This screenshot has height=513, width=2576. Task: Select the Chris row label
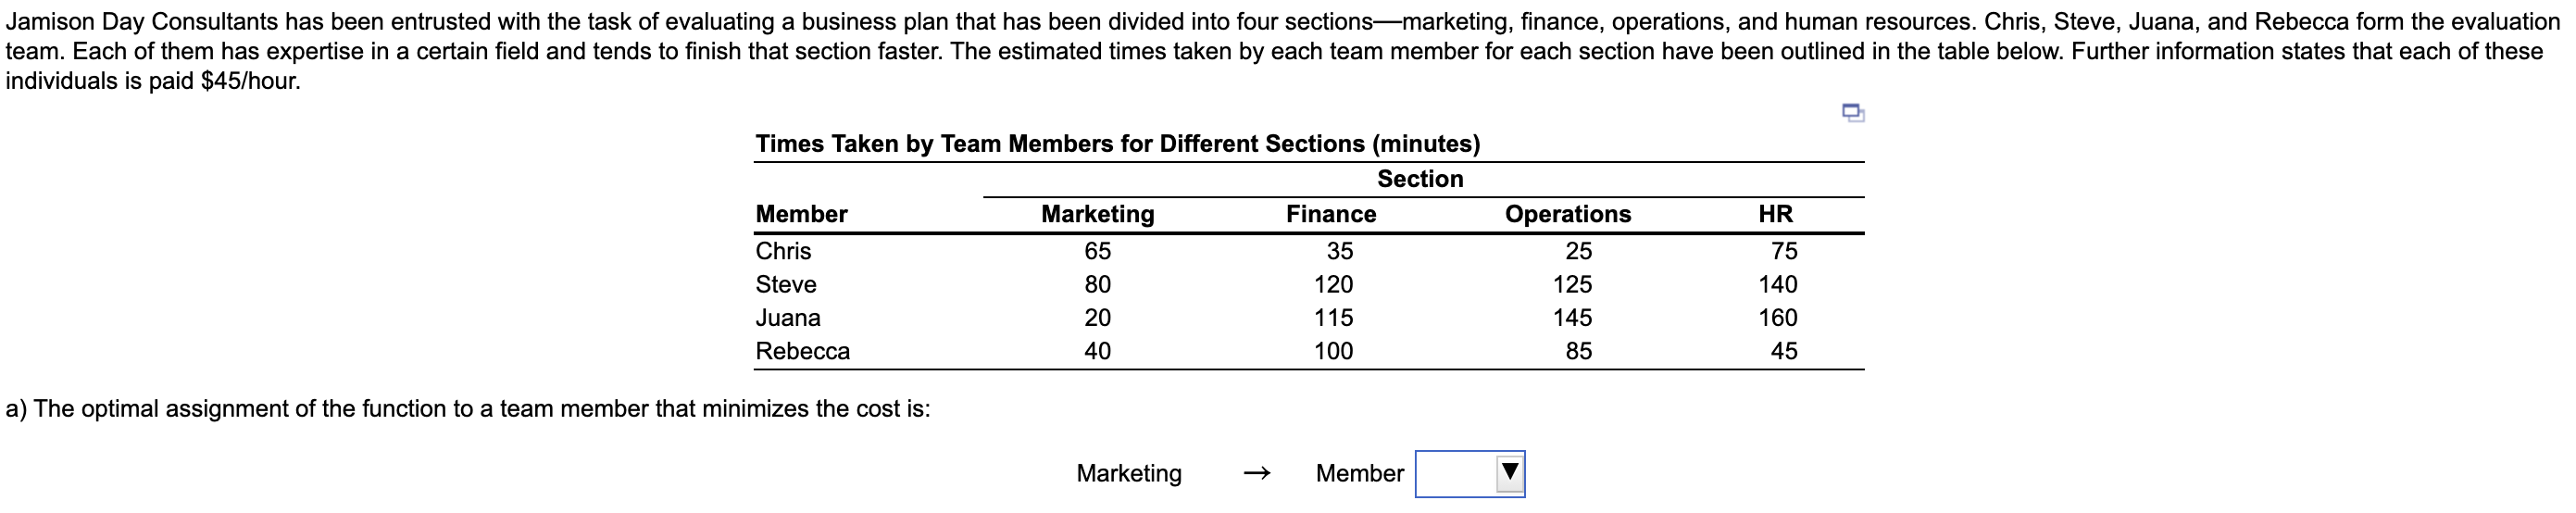tap(783, 251)
